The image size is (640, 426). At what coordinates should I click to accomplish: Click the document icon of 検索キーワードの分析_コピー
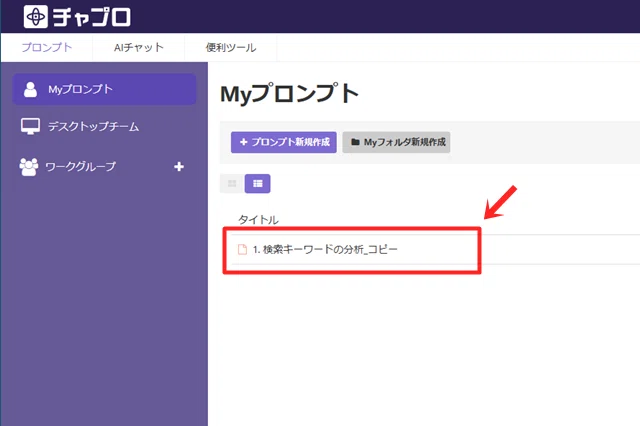click(242, 249)
